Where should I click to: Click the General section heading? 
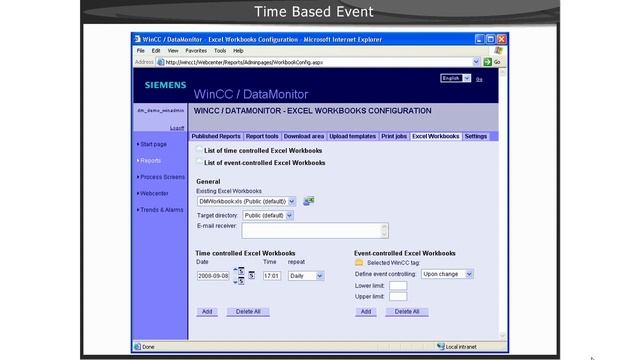[x=208, y=181]
